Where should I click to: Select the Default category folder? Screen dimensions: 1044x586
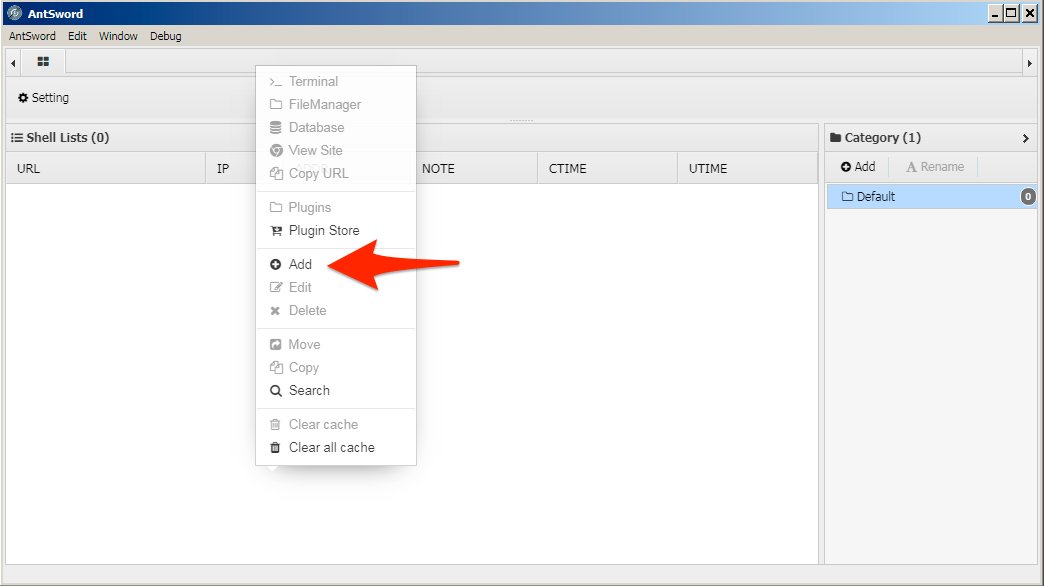[x=931, y=196]
